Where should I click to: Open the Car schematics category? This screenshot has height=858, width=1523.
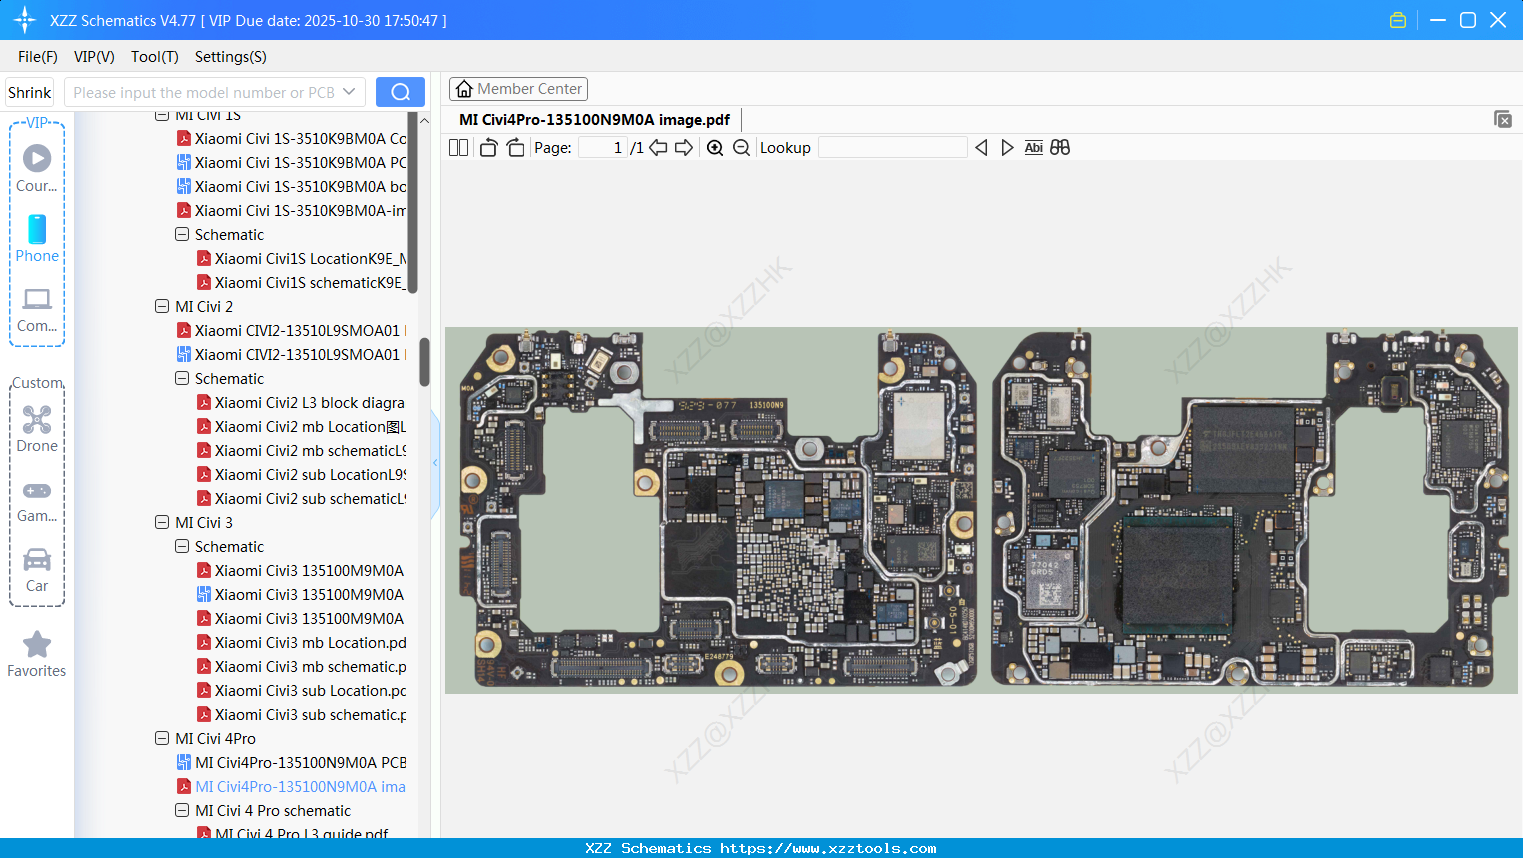click(36, 566)
